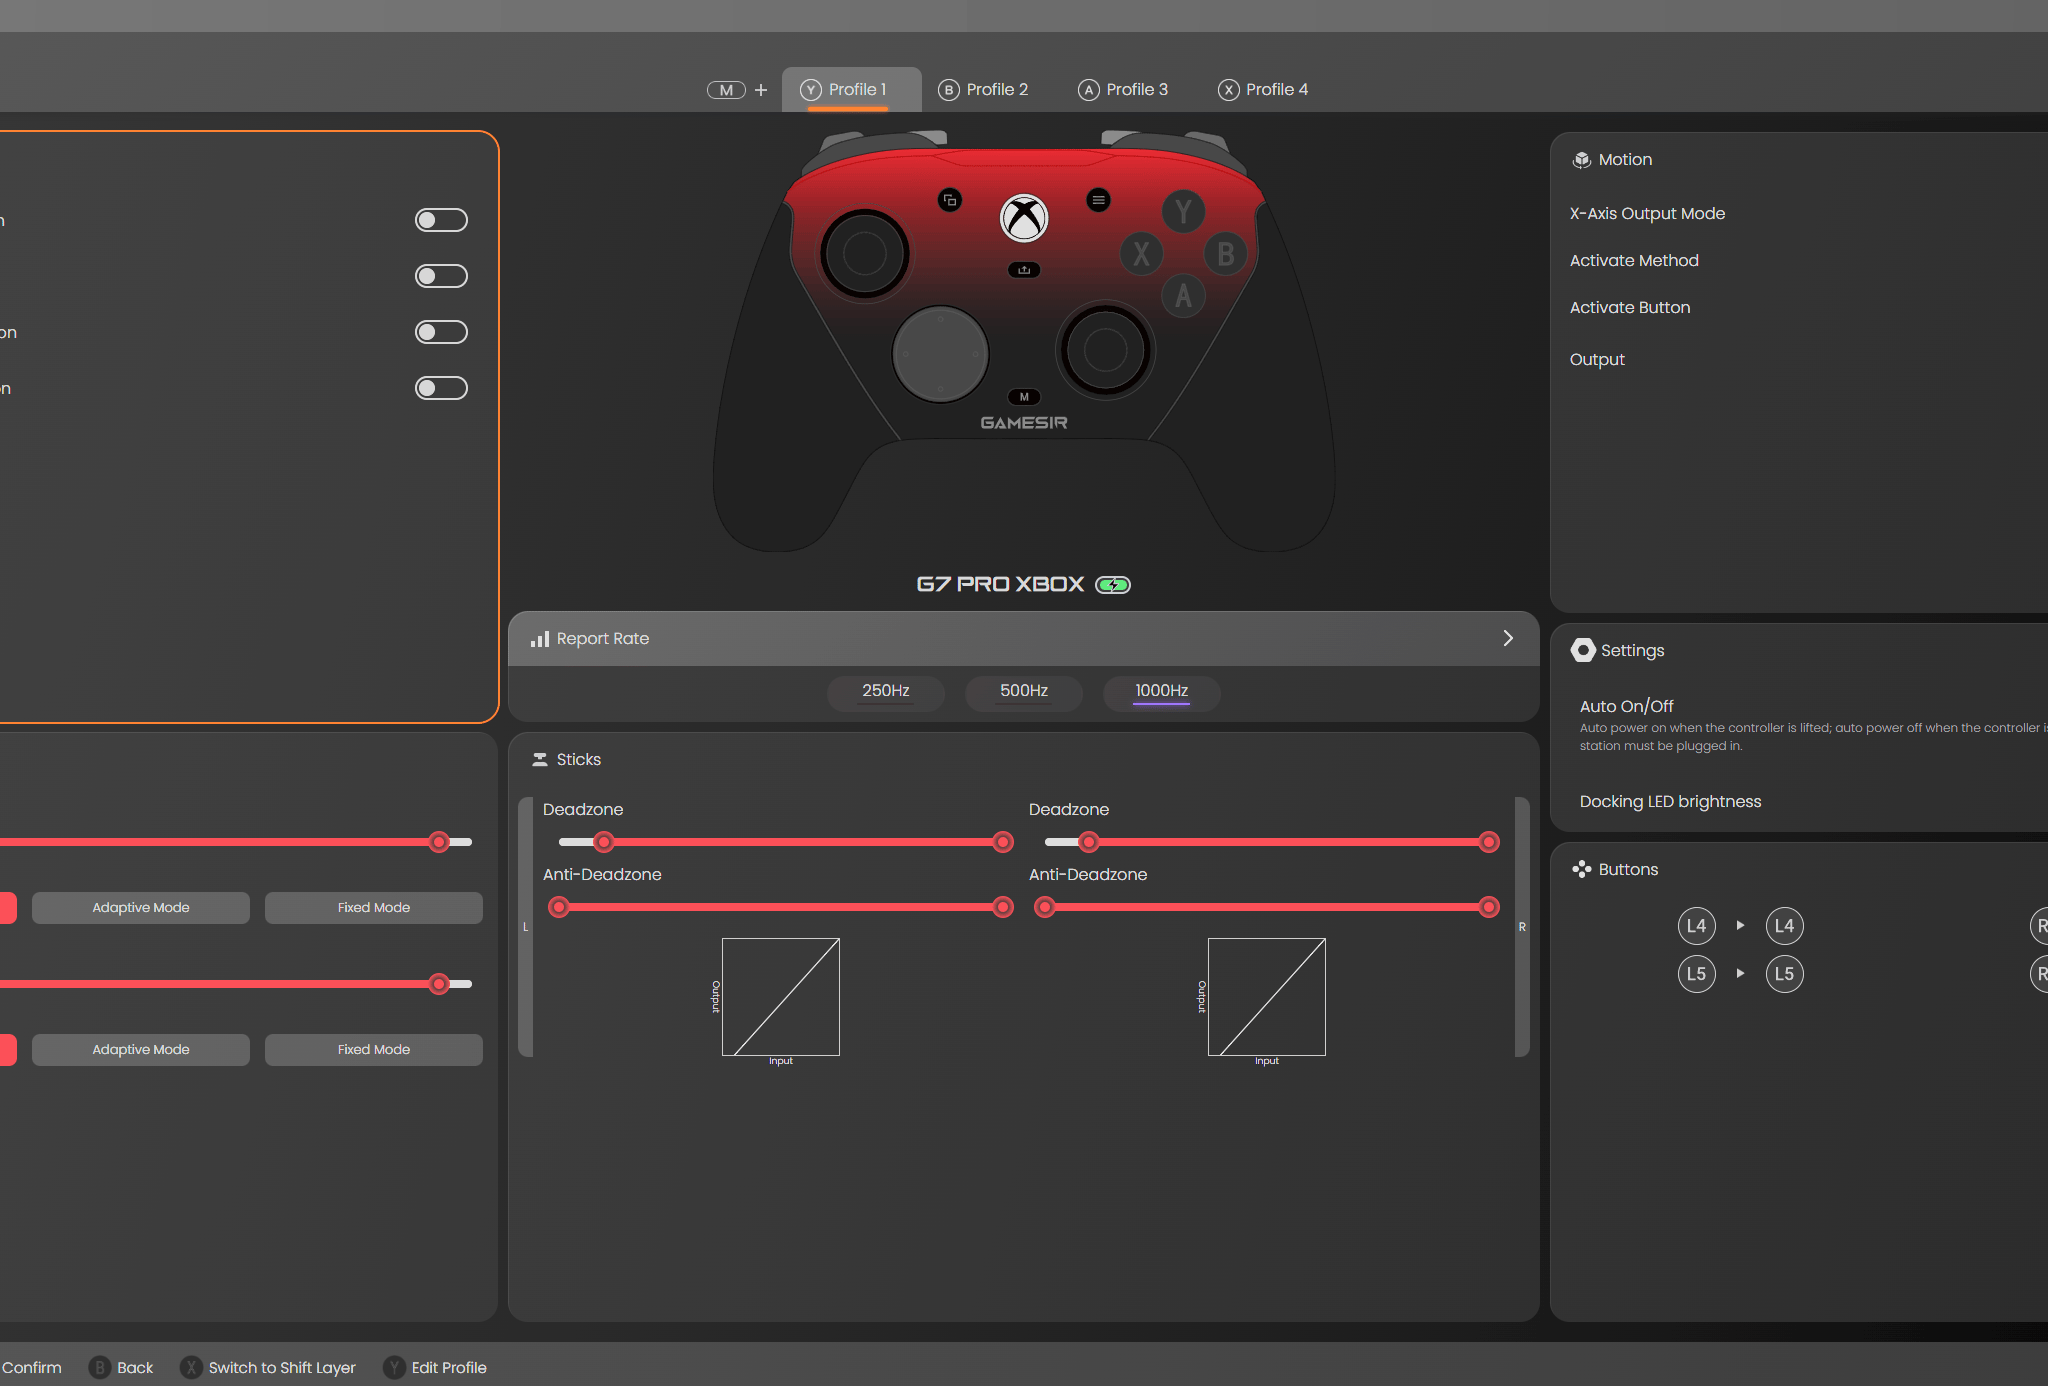Click left stick Deadzone slider lower handle
Screen dimensions: 2048x1386
tap(604, 842)
